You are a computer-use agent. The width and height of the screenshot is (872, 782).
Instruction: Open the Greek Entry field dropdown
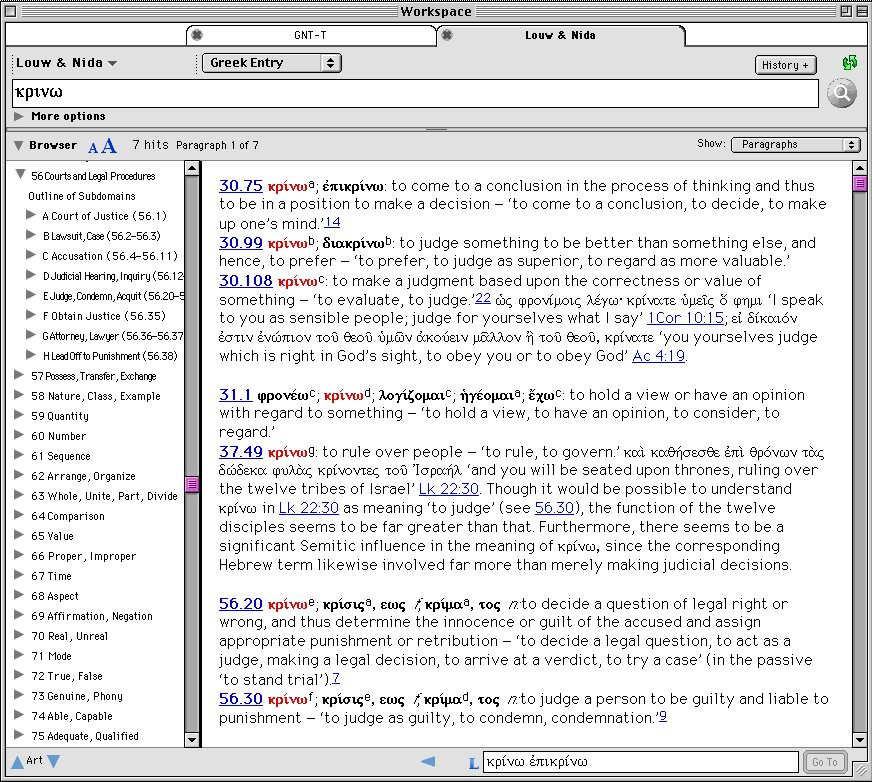coord(271,63)
